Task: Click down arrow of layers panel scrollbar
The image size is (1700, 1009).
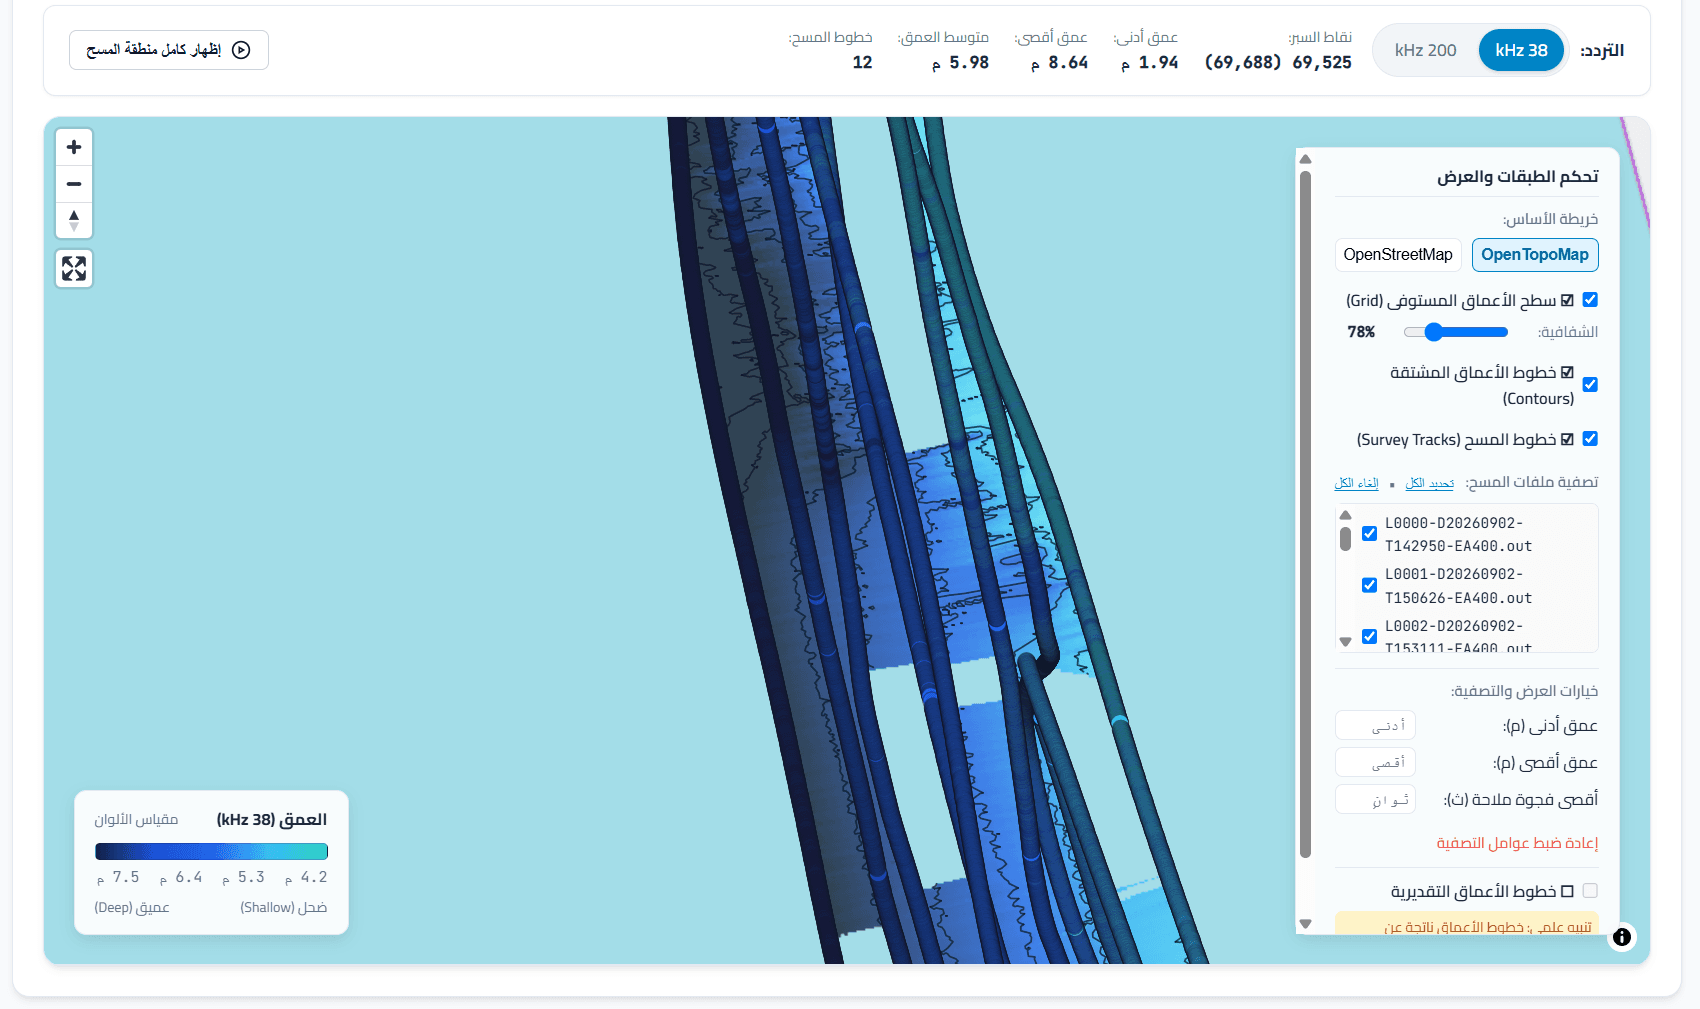Action: click(x=1305, y=924)
